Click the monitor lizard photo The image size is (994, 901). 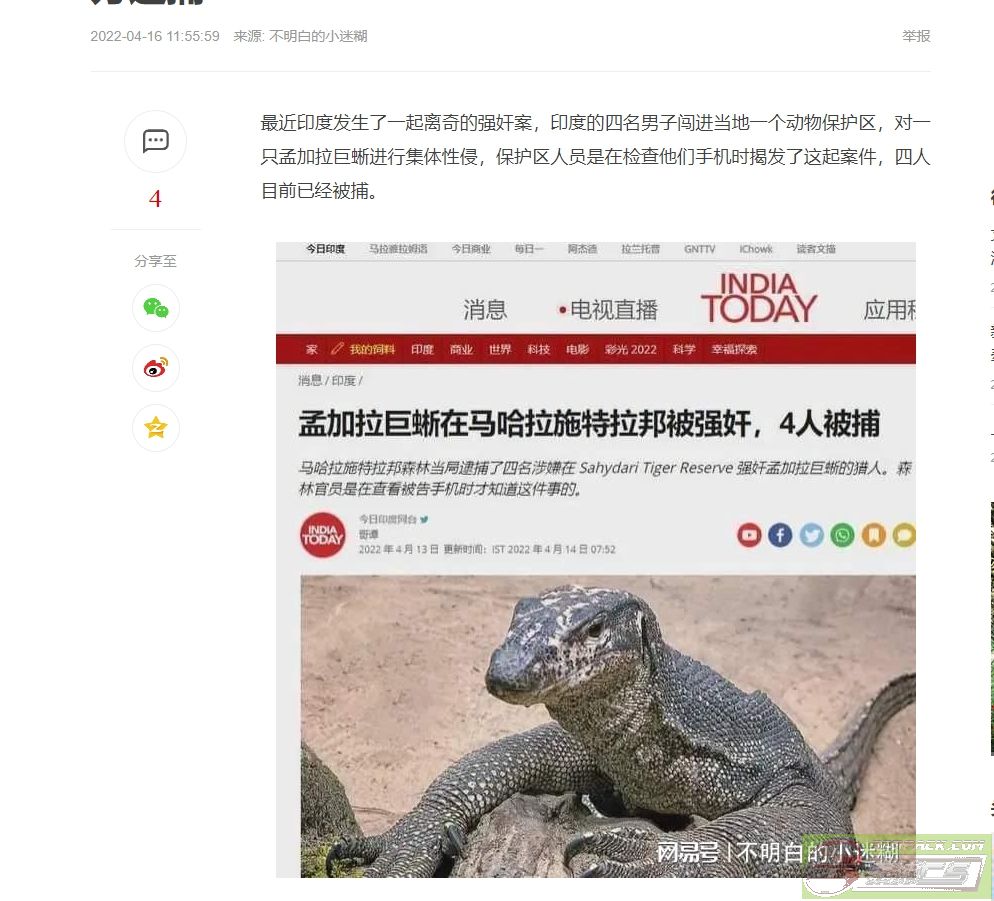click(x=608, y=727)
